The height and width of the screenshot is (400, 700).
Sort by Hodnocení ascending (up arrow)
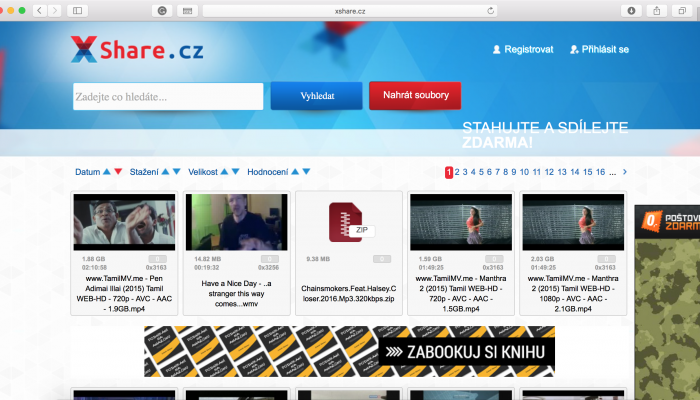(295, 171)
